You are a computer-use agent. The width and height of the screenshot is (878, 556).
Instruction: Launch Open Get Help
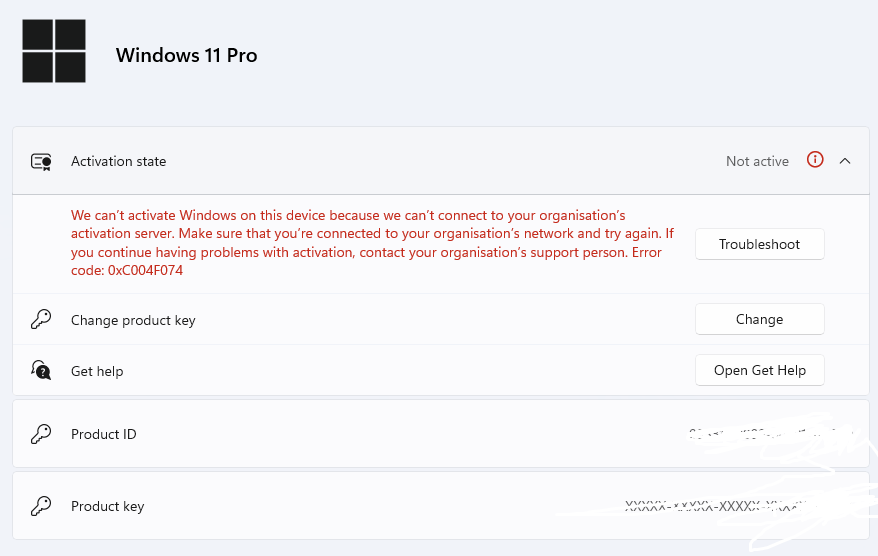[x=759, y=370]
